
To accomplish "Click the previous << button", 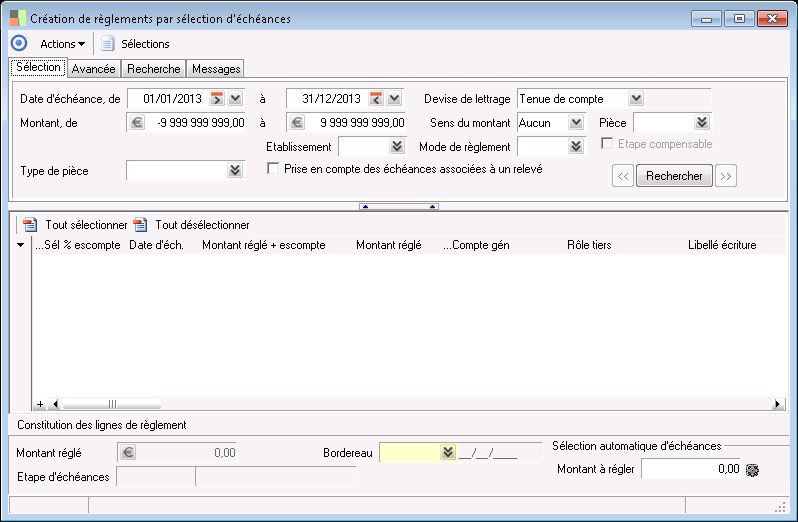I will 622,176.
